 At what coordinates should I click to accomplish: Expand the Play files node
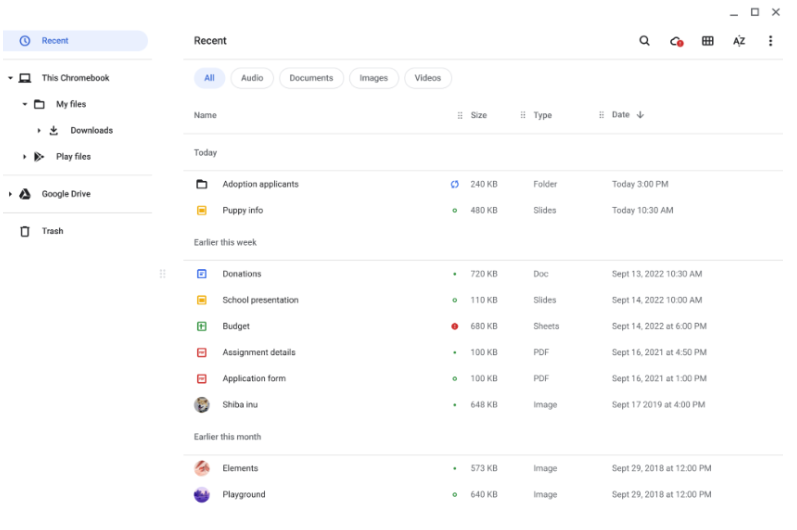24,157
